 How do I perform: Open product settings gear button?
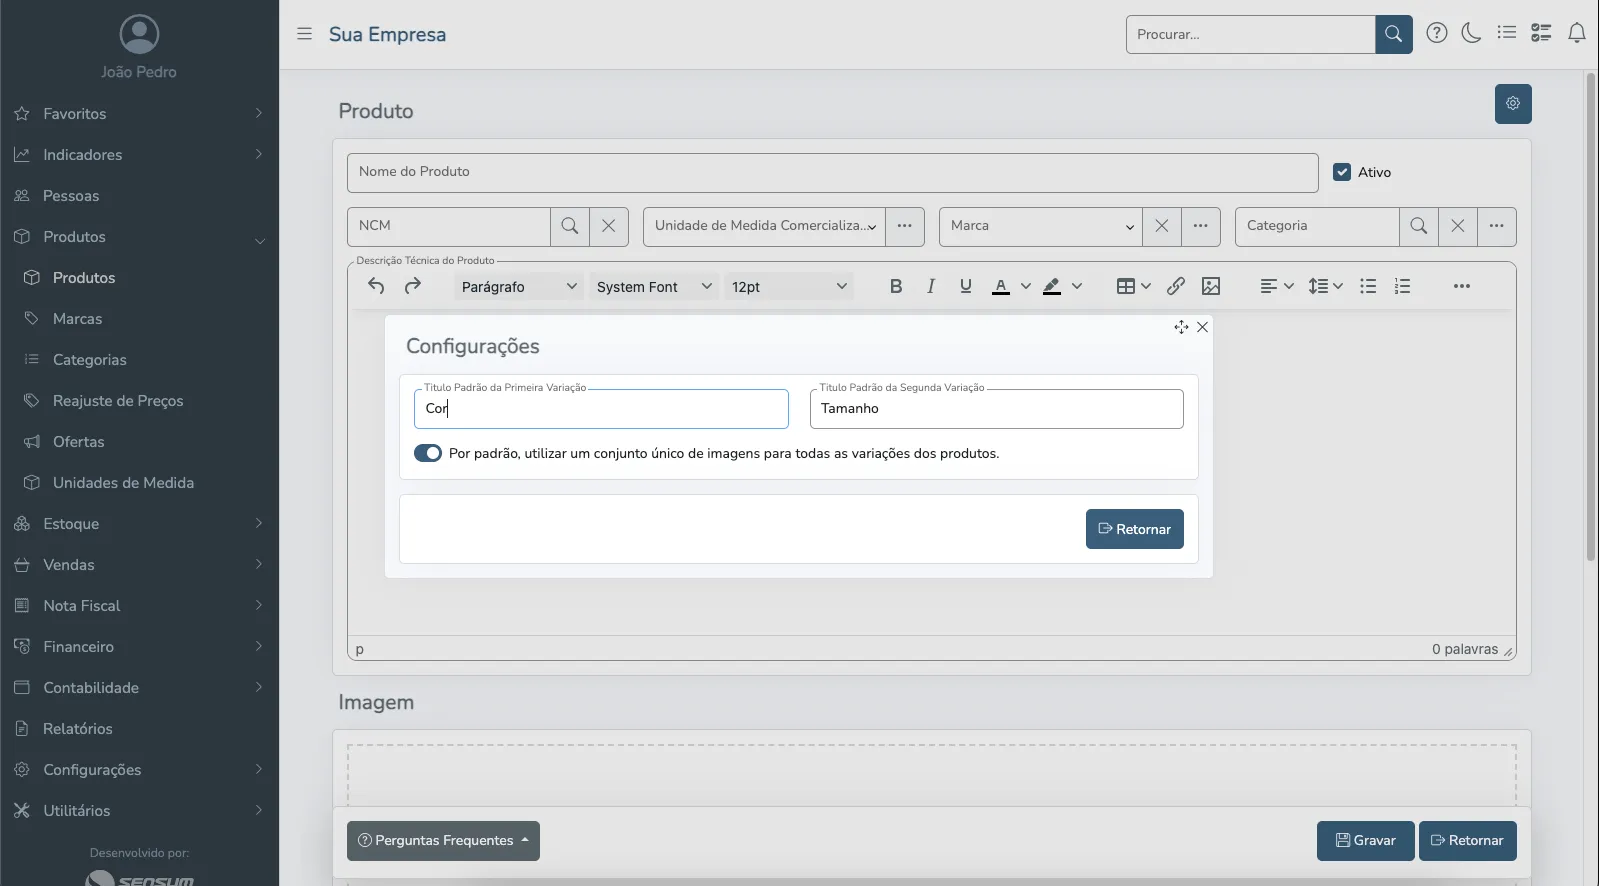(1512, 104)
